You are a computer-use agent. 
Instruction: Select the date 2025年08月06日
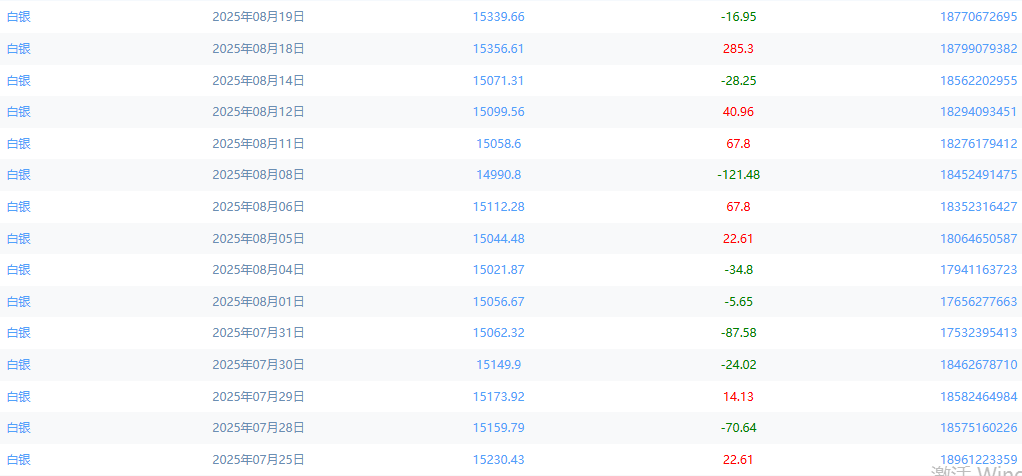coord(258,207)
